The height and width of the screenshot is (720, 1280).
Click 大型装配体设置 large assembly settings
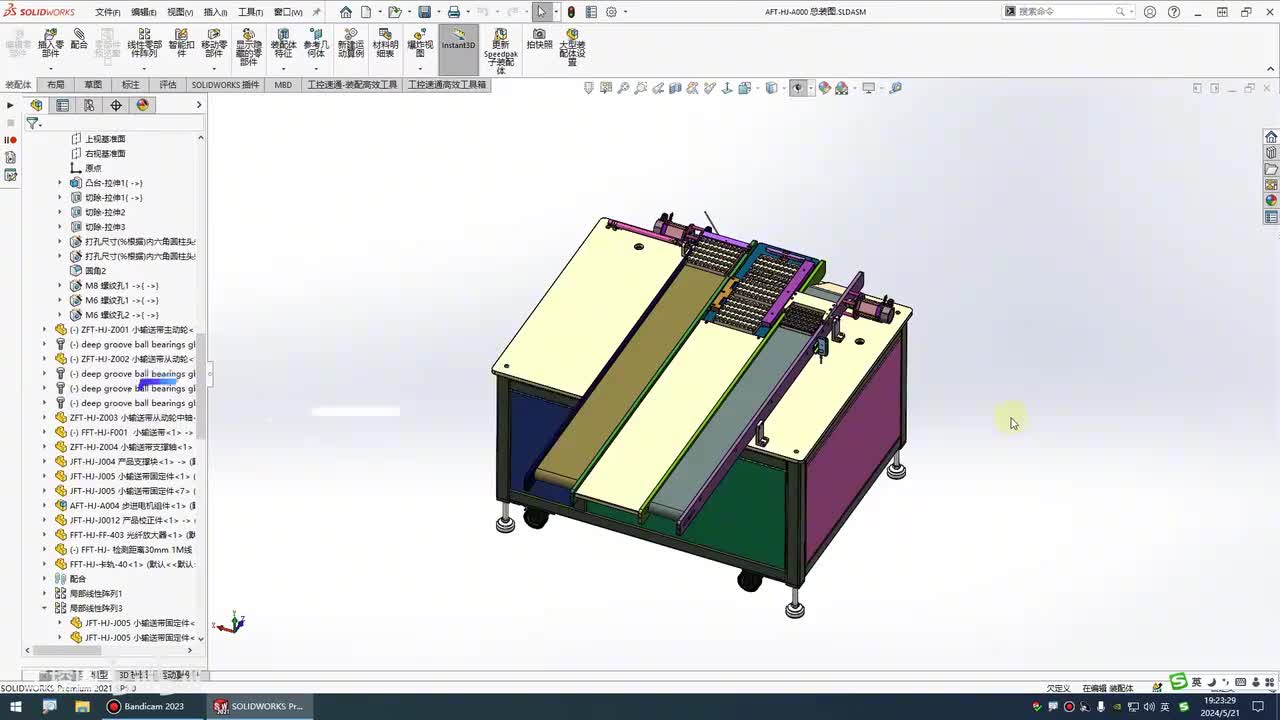click(572, 48)
